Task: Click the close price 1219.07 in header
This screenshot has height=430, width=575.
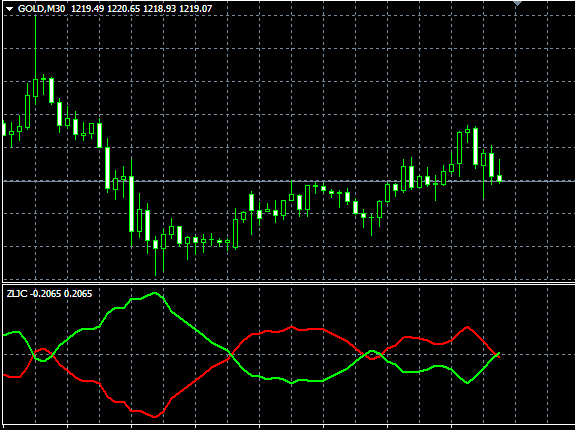Action: (195, 9)
